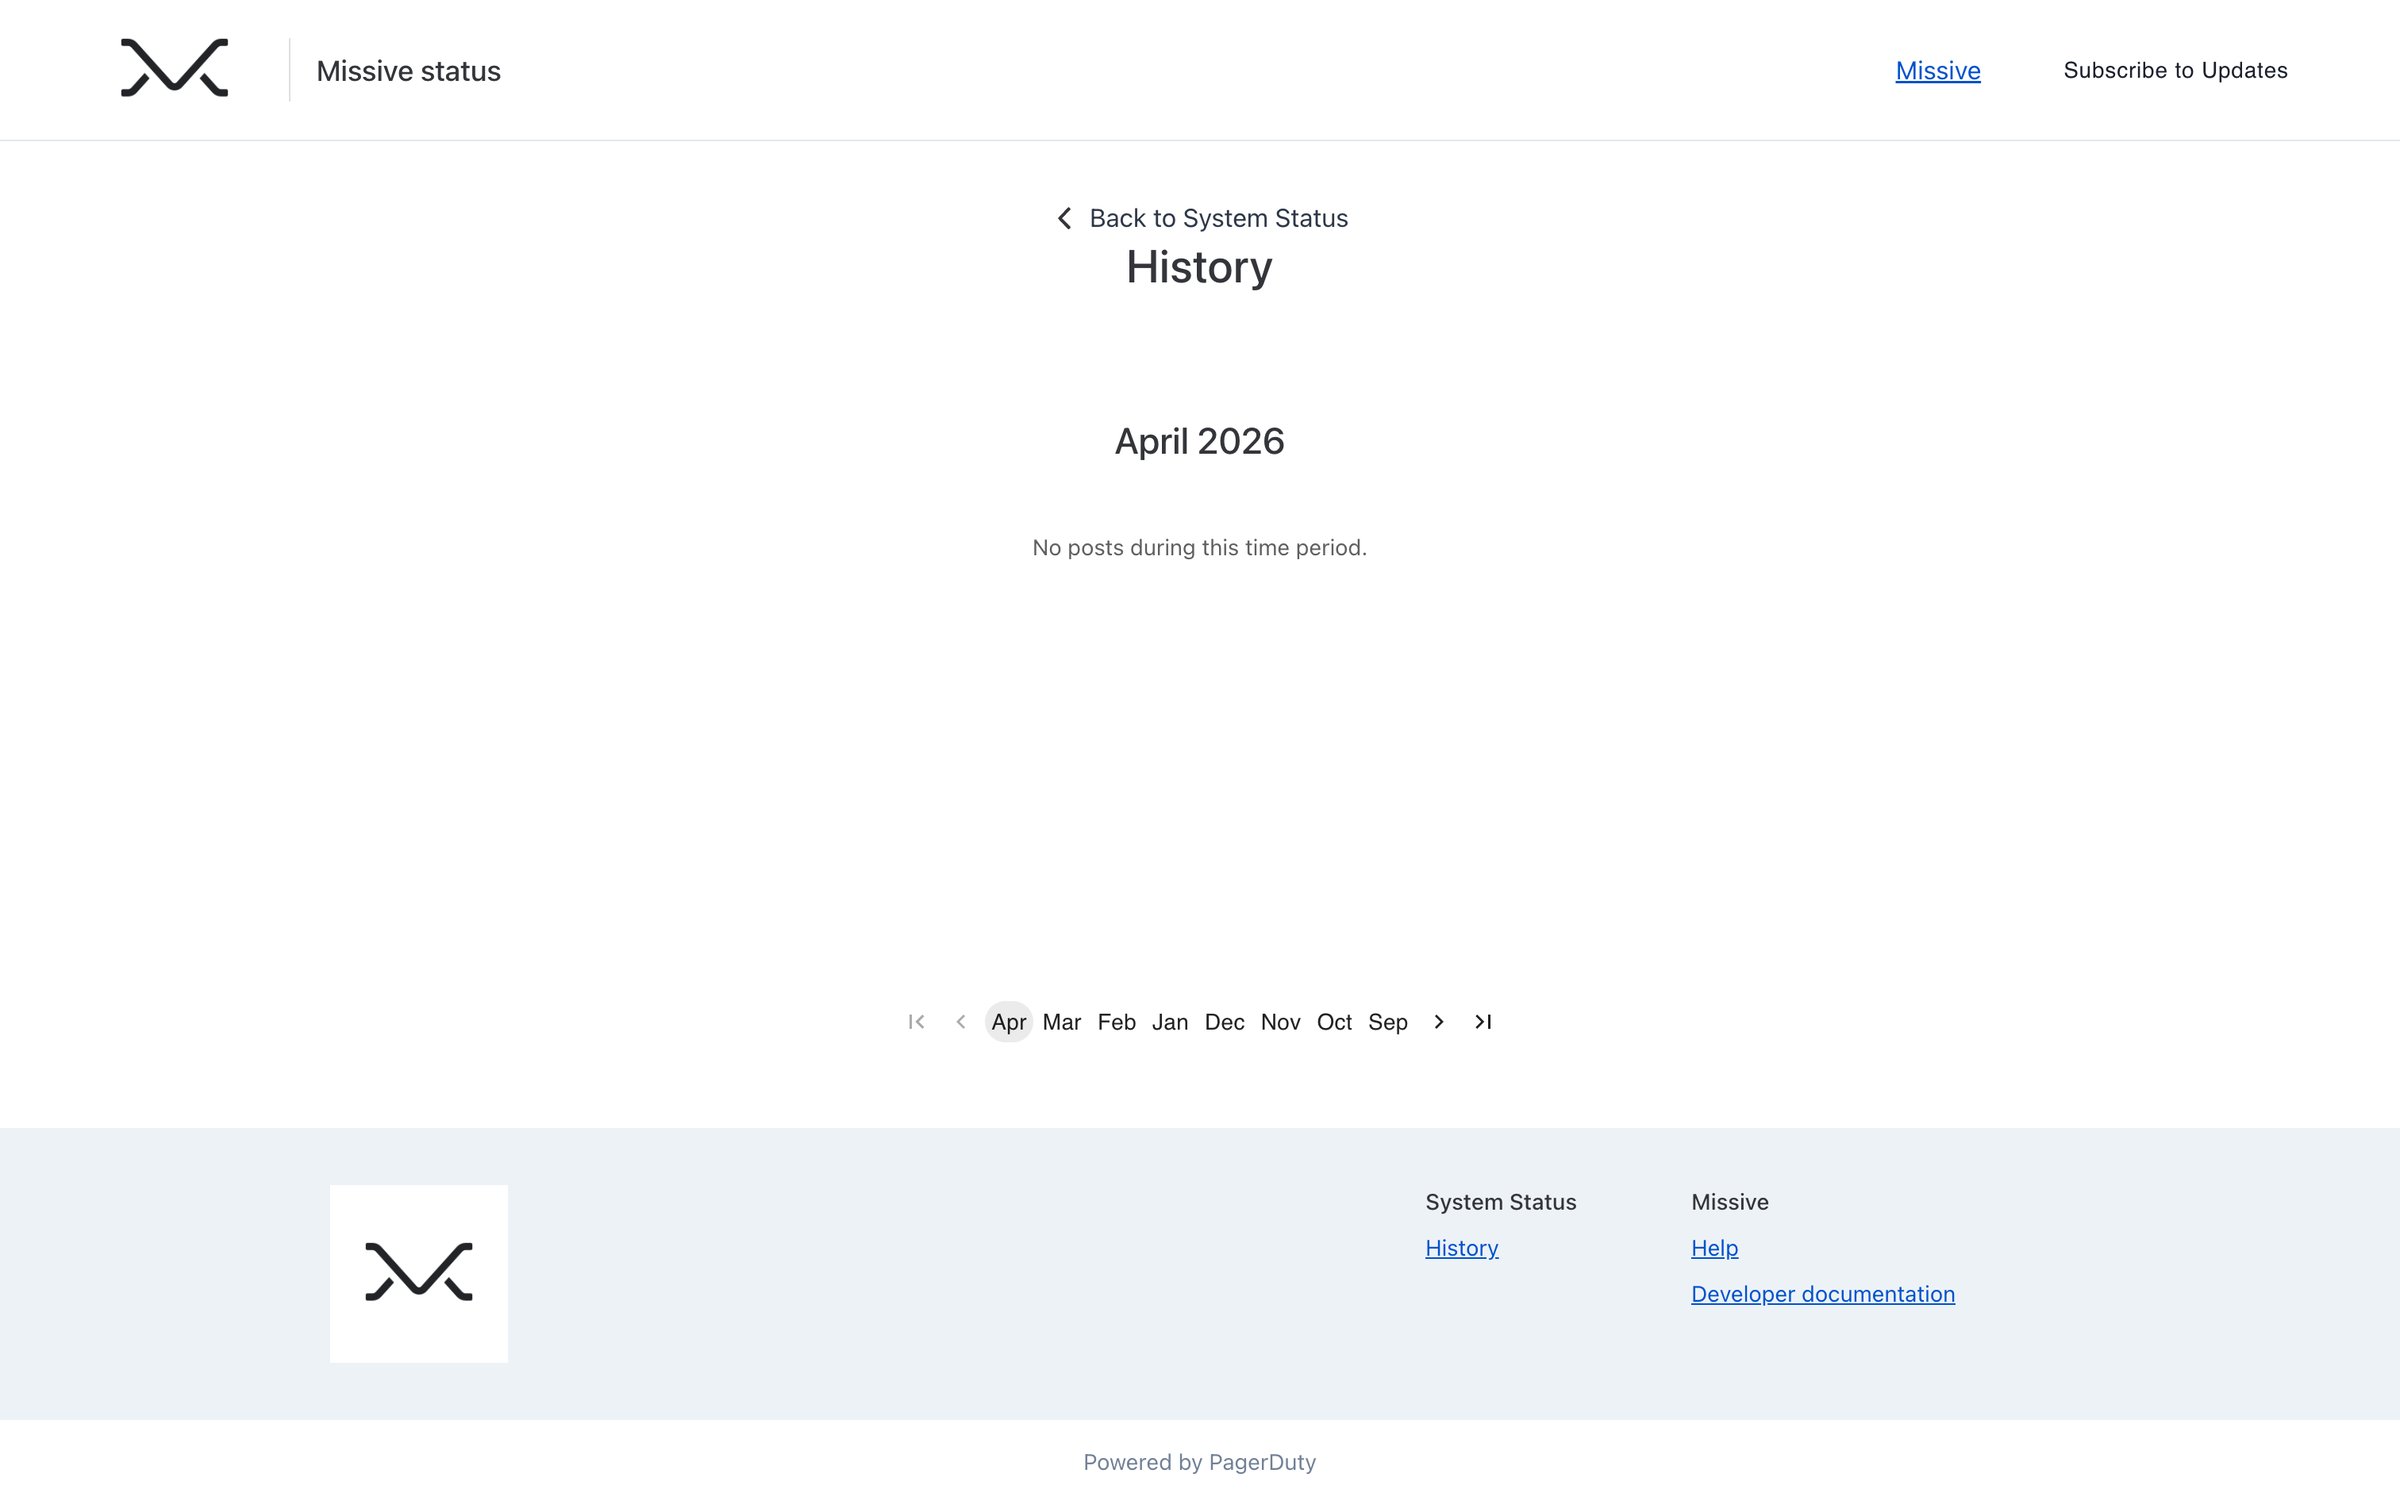This screenshot has height=1504, width=2400.
Task: Choose Sep in month pagination
Action: pos(1388,1022)
